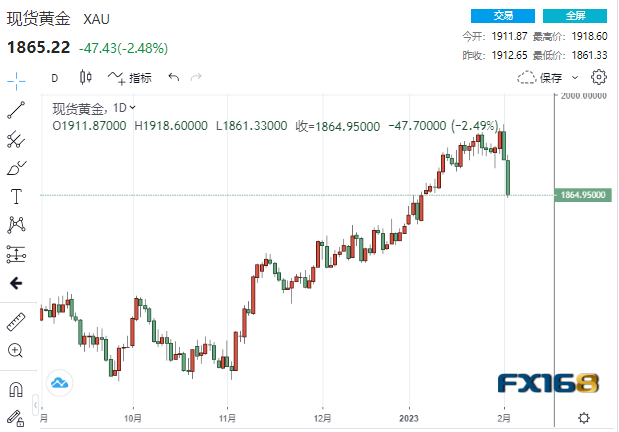Screen dimensions: 619x432
Task: Undo the last chart action
Action: (x=174, y=77)
